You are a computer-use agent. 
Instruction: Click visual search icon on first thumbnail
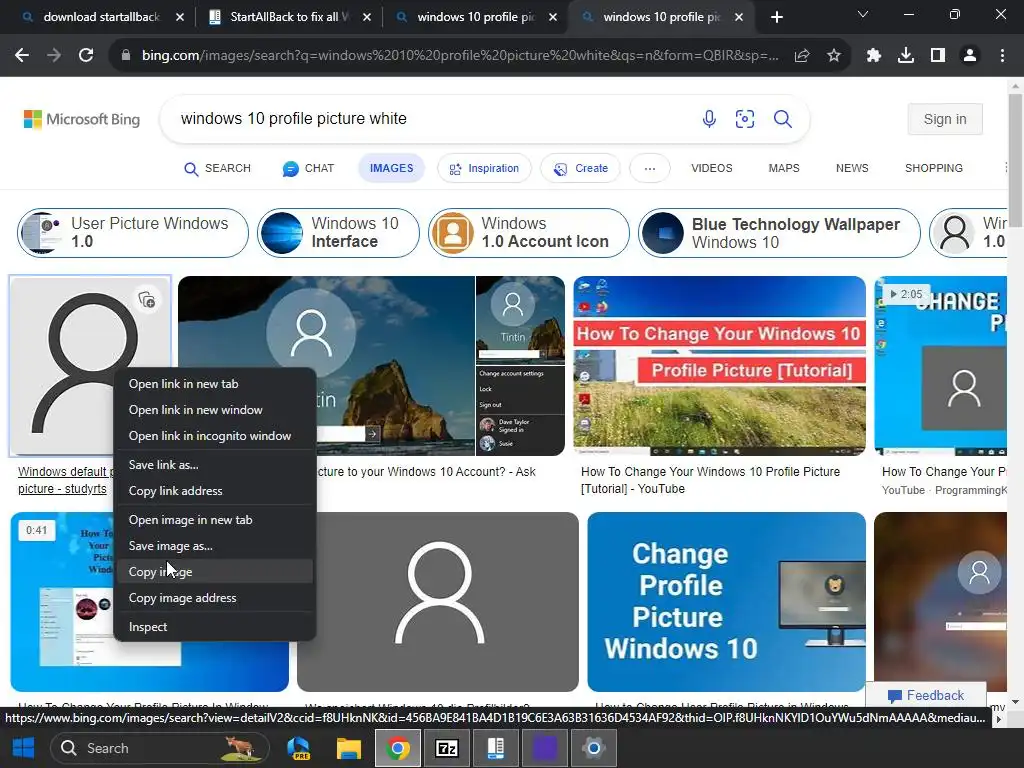coord(147,300)
